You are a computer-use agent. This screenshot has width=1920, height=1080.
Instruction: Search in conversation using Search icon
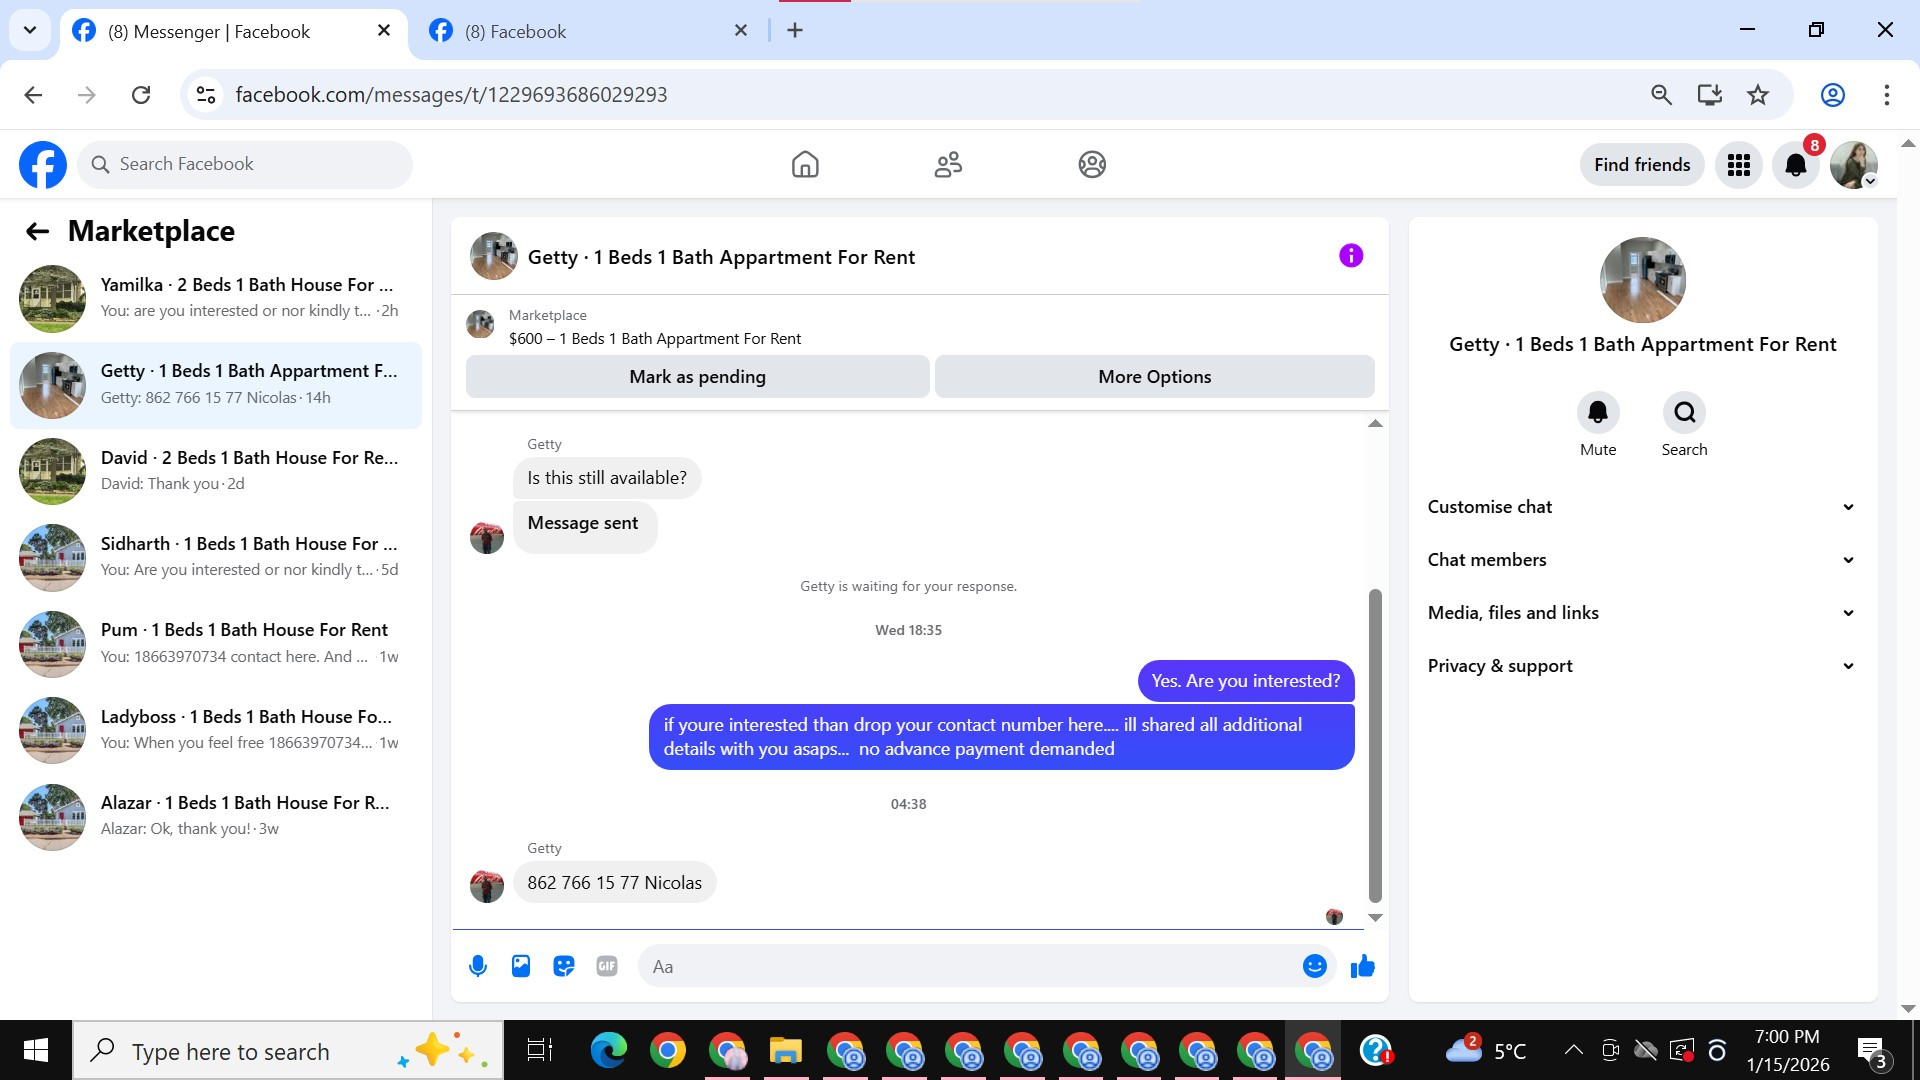pos(1684,413)
